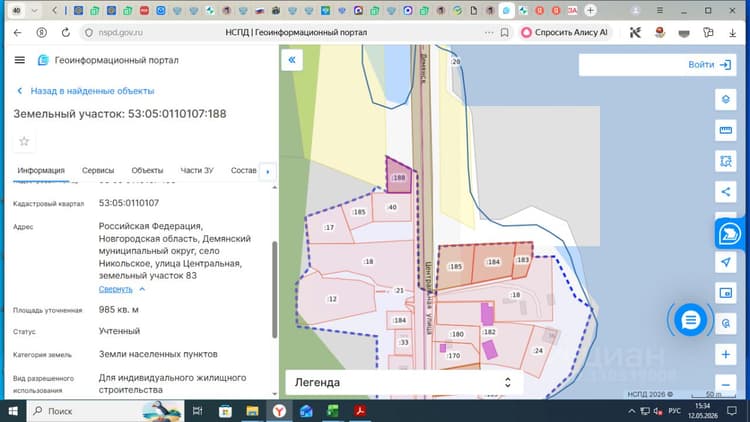Go back via Назад в найденные объекты
This screenshot has height=422, width=750.
[x=86, y=91]
